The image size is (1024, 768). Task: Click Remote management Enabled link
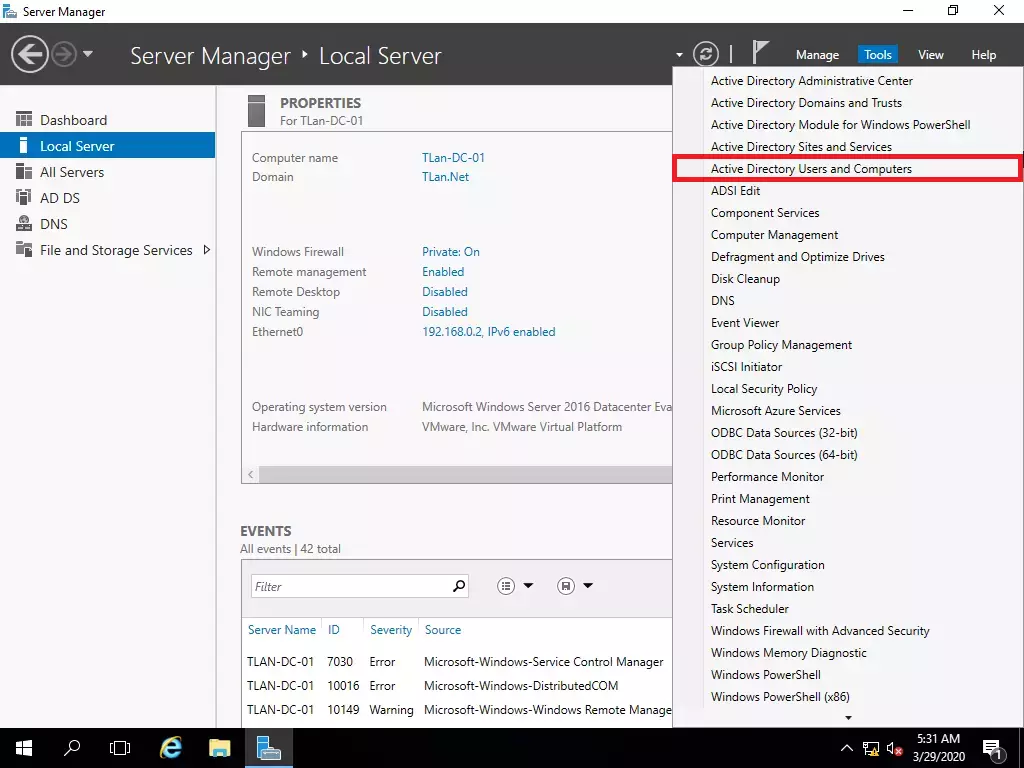443,272
